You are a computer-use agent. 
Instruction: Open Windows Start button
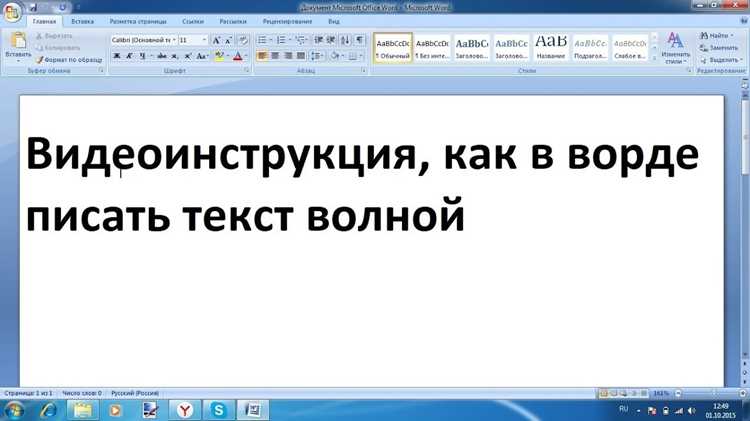click(13, 410)
